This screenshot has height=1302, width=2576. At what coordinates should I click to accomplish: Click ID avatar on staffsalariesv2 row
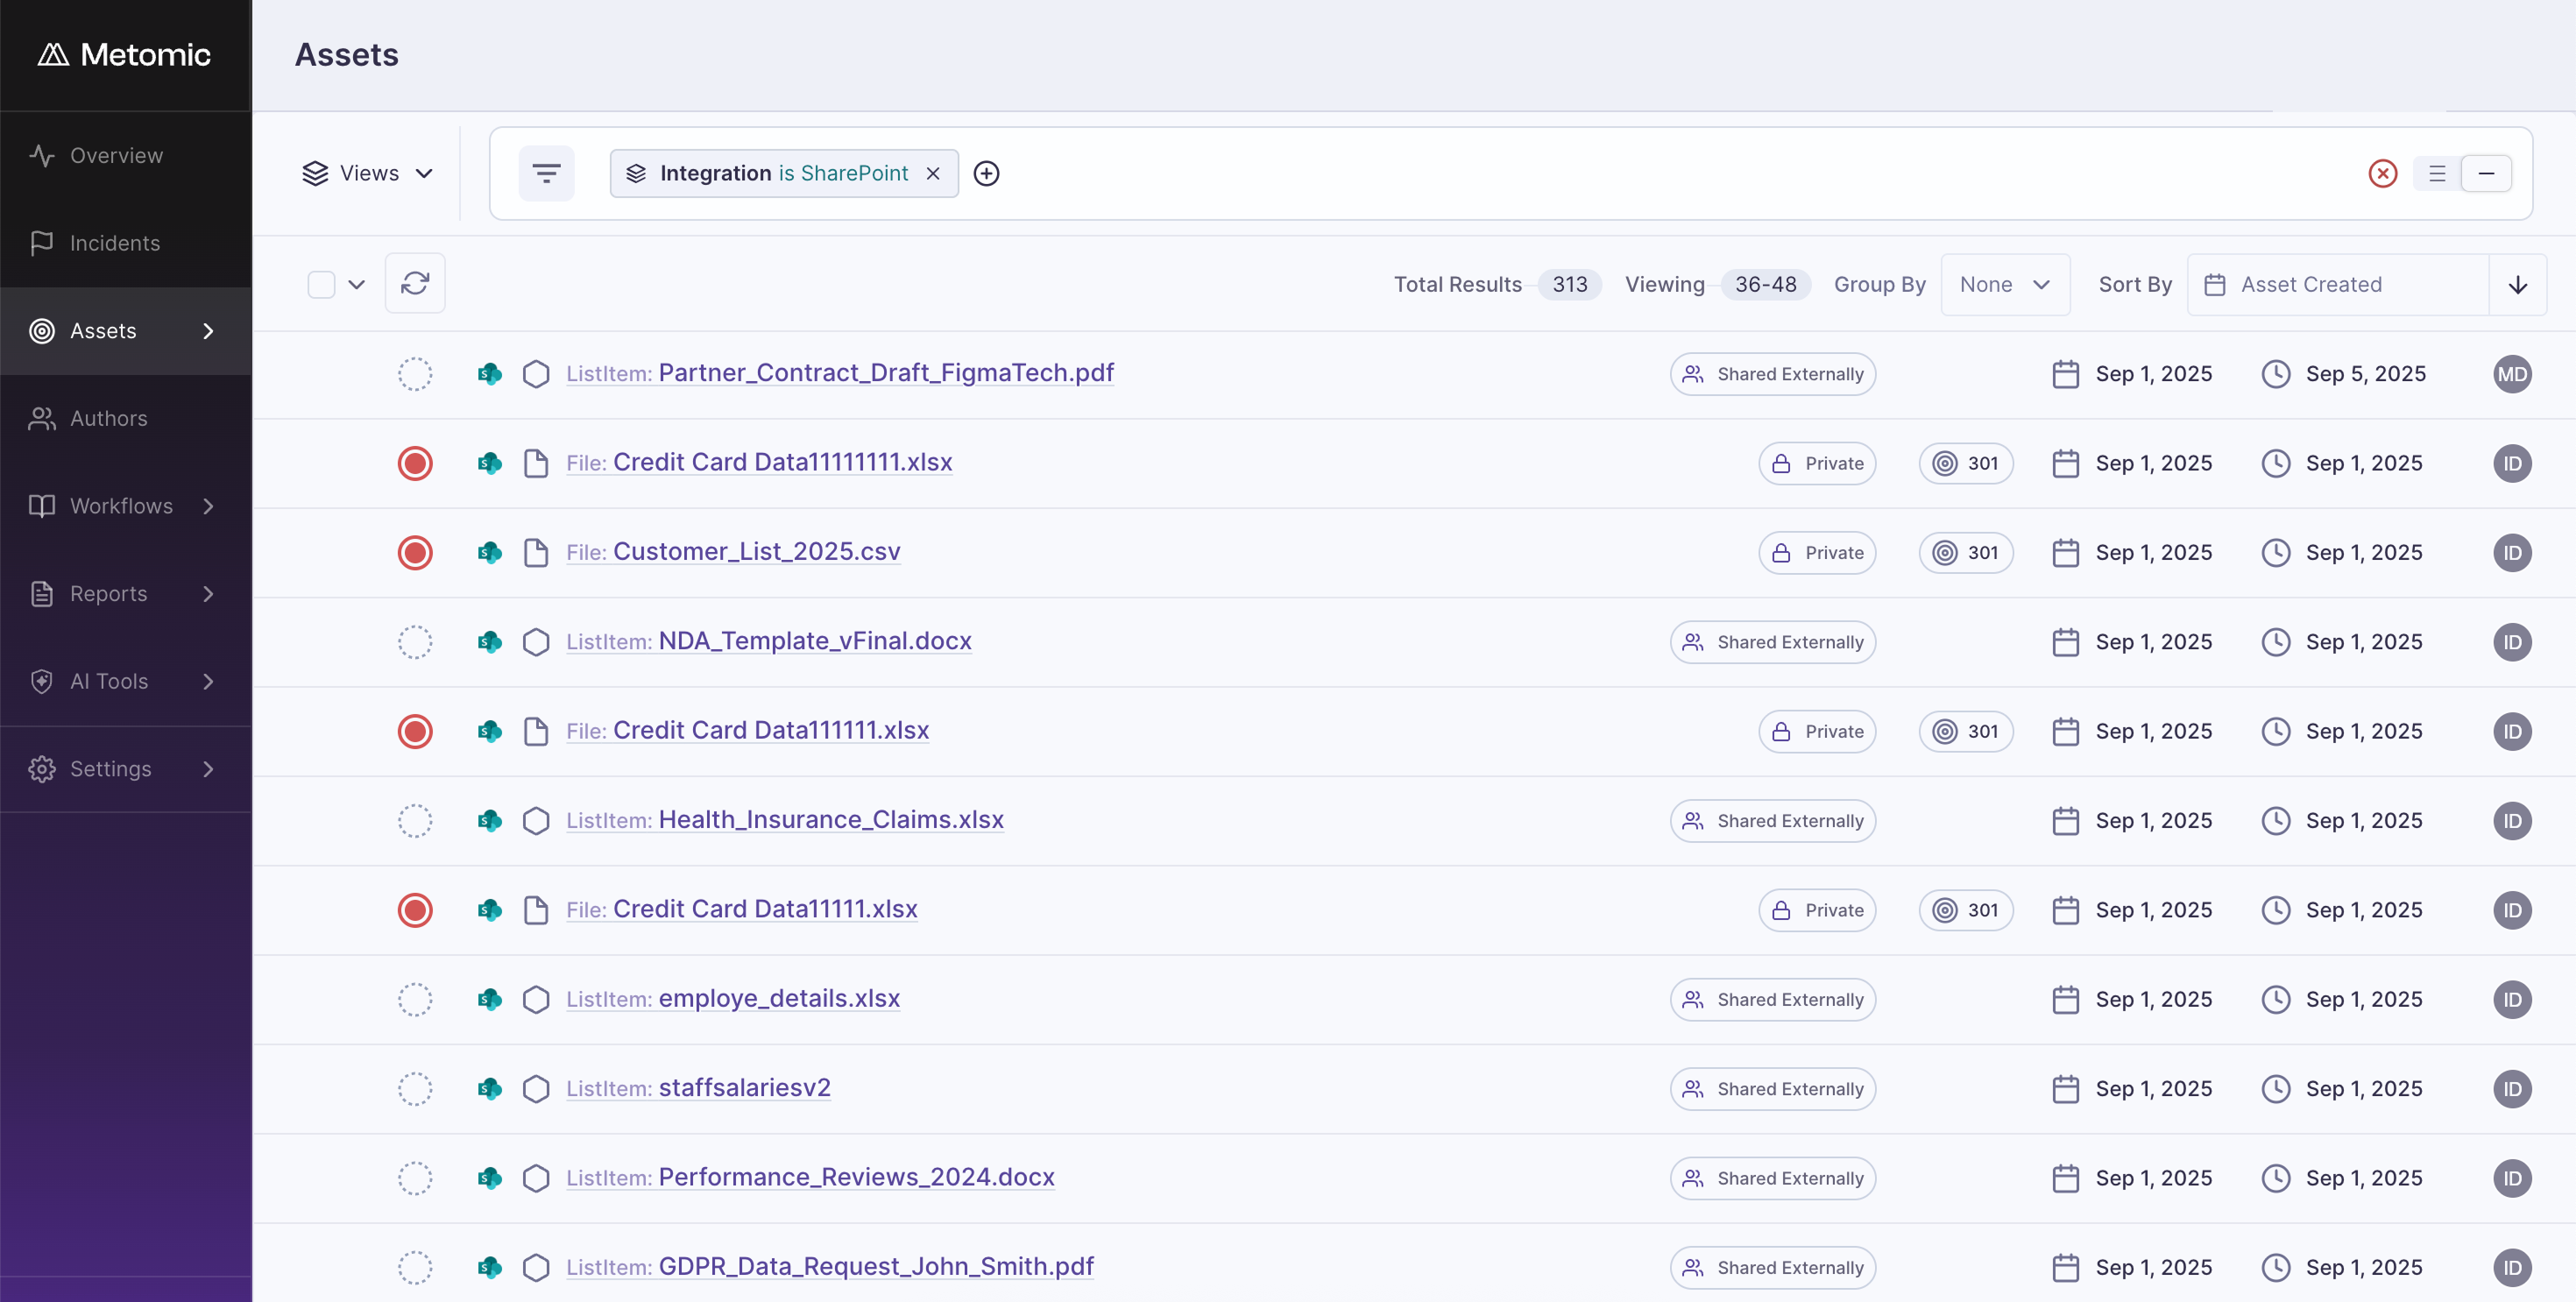2512,1089
